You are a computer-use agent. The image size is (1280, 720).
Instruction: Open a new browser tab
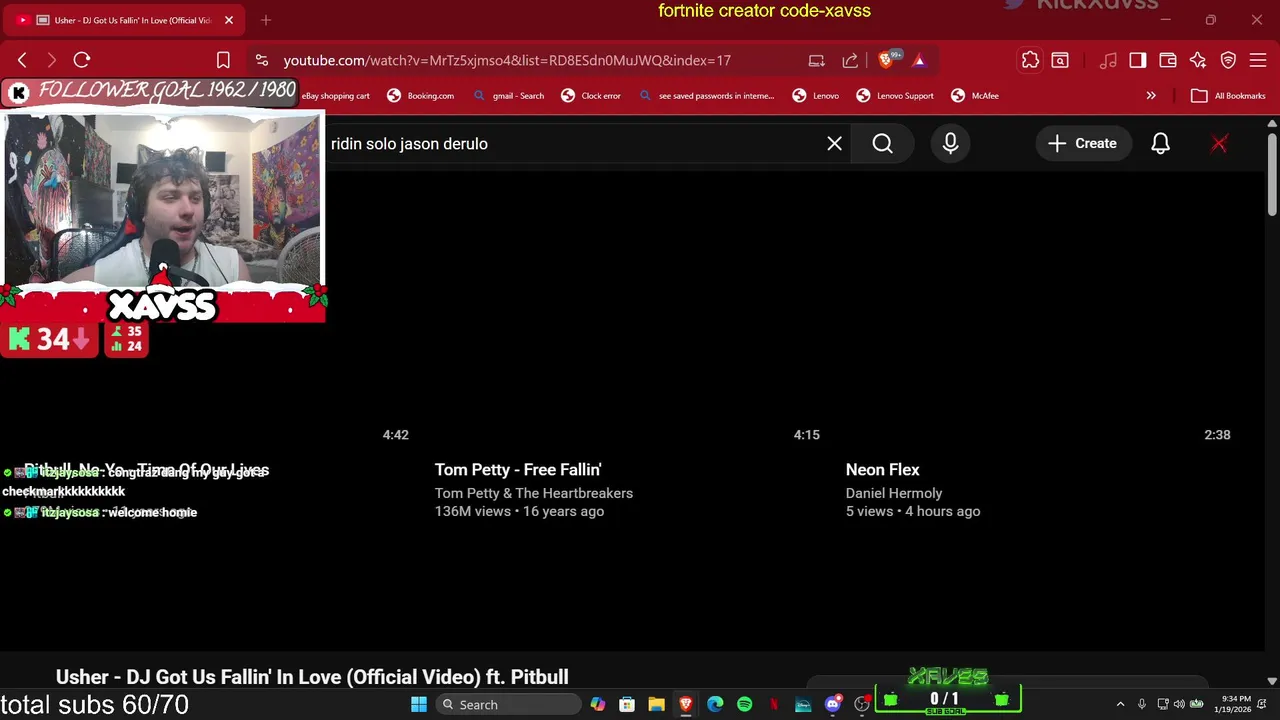[266, 20]
